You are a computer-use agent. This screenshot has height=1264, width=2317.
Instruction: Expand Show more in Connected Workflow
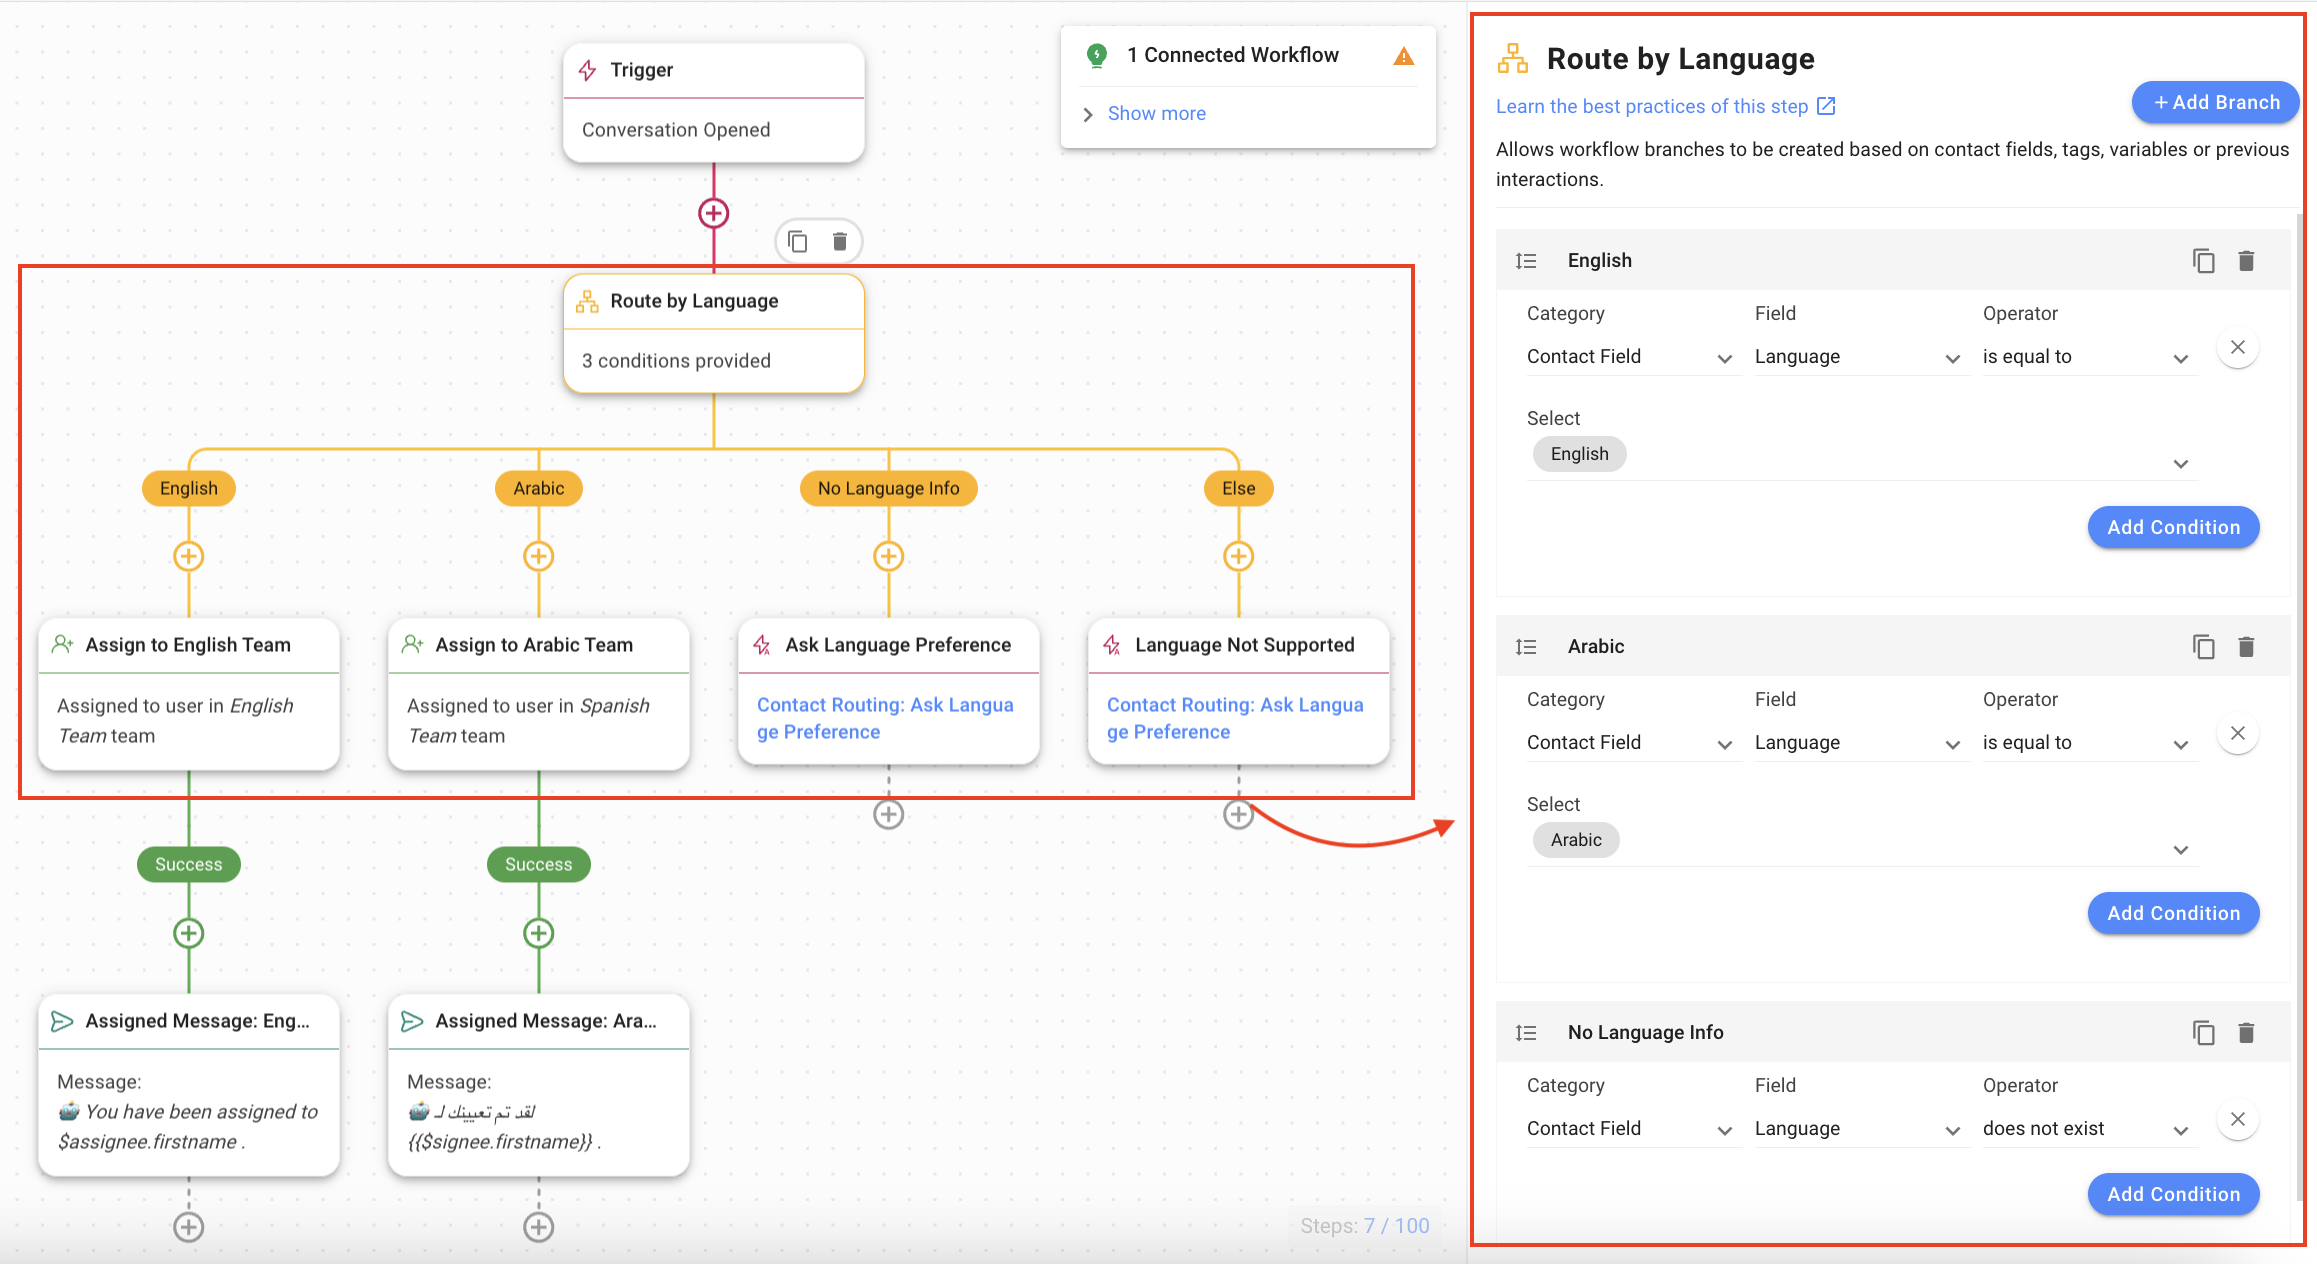1155,114
